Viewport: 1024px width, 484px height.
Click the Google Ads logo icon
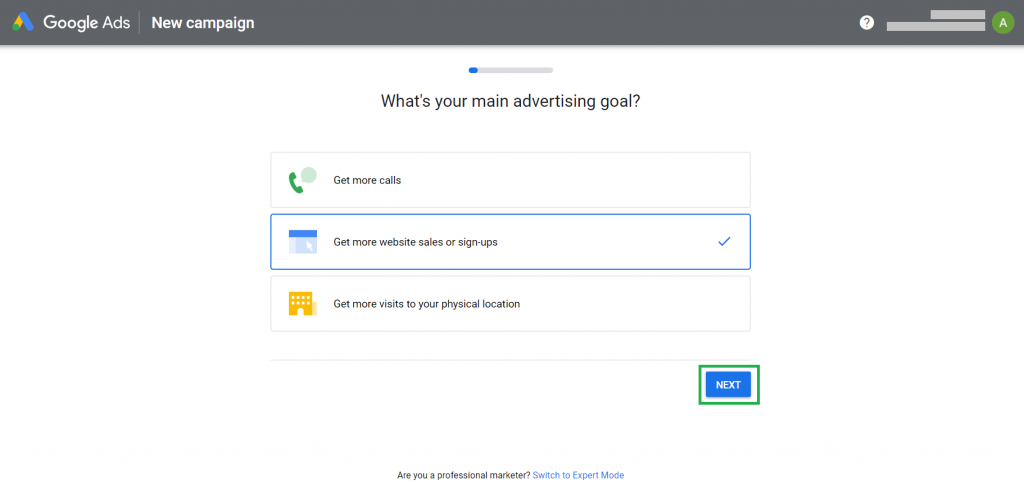(23, 23)
